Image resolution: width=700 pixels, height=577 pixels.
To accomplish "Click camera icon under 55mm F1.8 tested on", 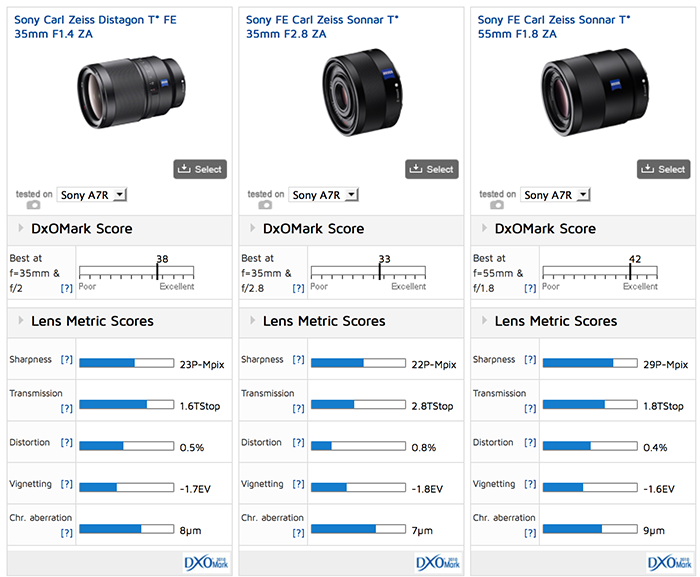I will [x=496, y=205].
